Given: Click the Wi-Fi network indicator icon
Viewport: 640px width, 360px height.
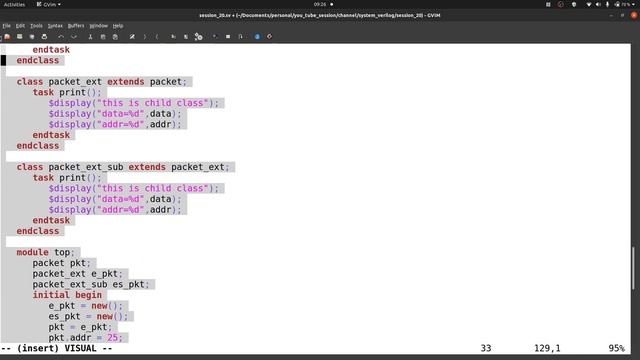Looking at the screenshot, I should tap(588, 4).
